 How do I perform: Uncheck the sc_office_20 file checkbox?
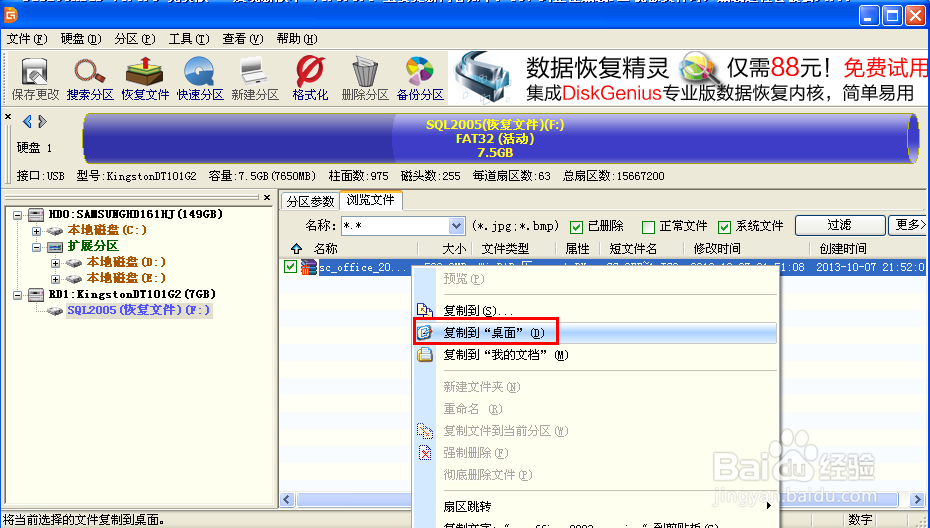[x=290, y=266]
